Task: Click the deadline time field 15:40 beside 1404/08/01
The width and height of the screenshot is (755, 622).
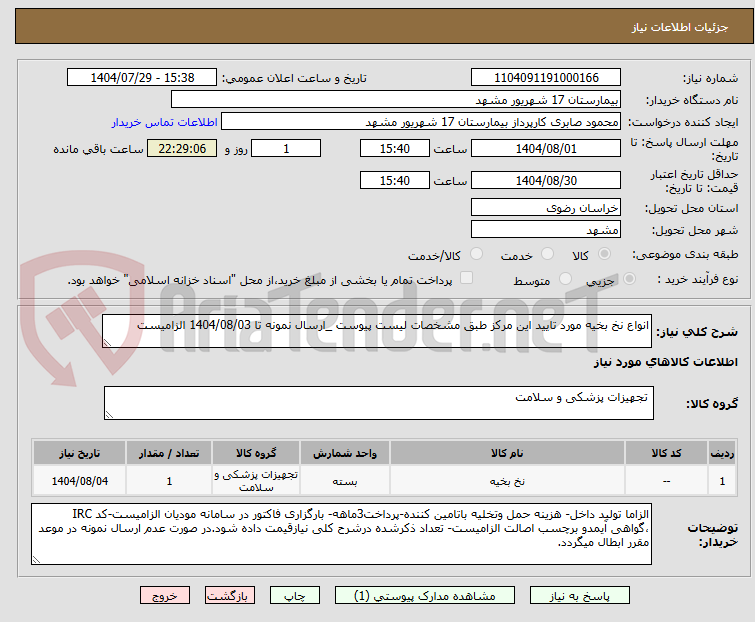Action: tap(394, 148)
